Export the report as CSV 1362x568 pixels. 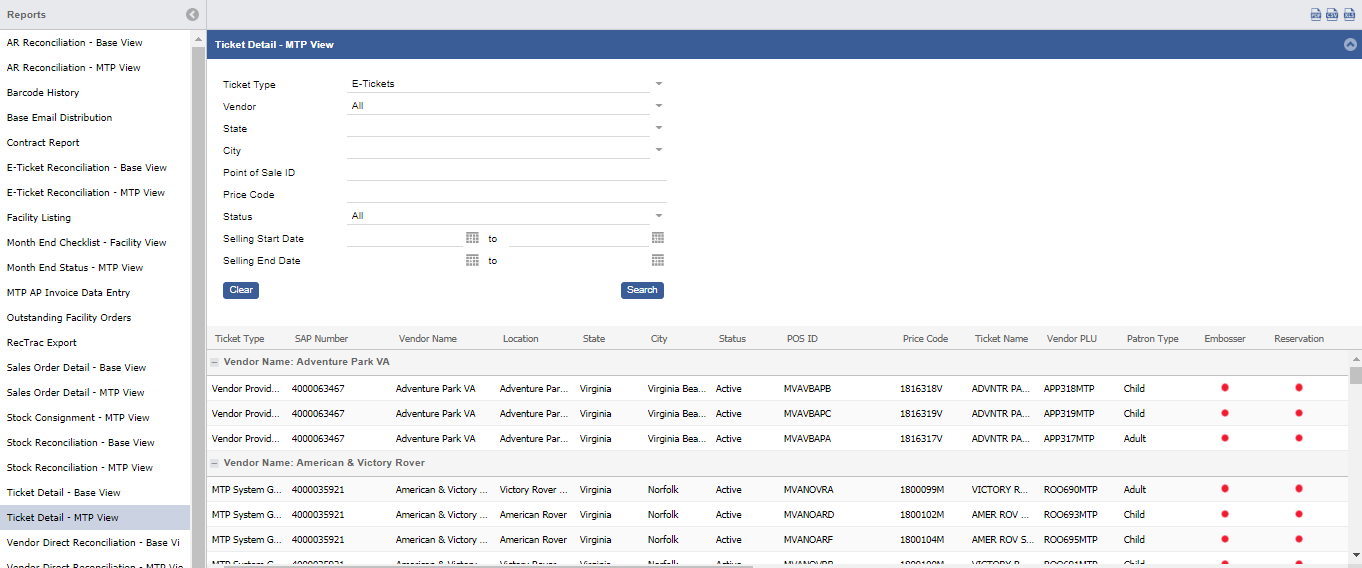pos(1332,14)
